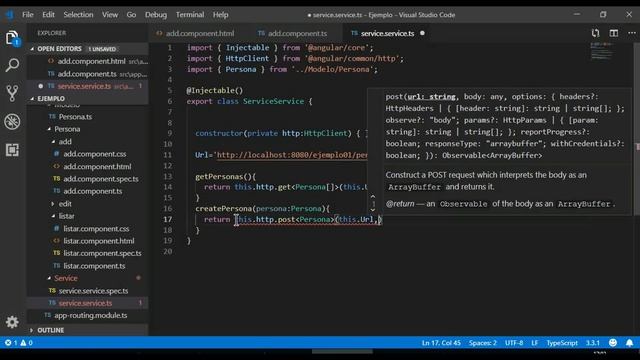The height and width of the screenshot is (360, 640).
Task: Open the File menu
Action: click(28, 15)
